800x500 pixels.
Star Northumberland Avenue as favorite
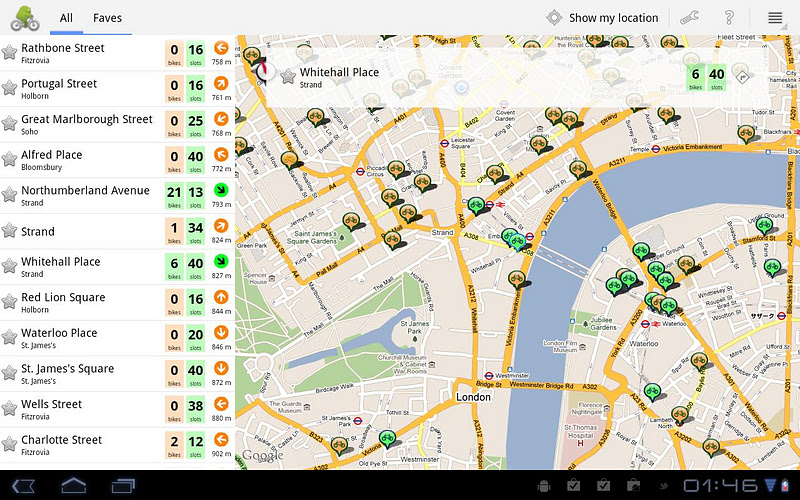(9, 194)
